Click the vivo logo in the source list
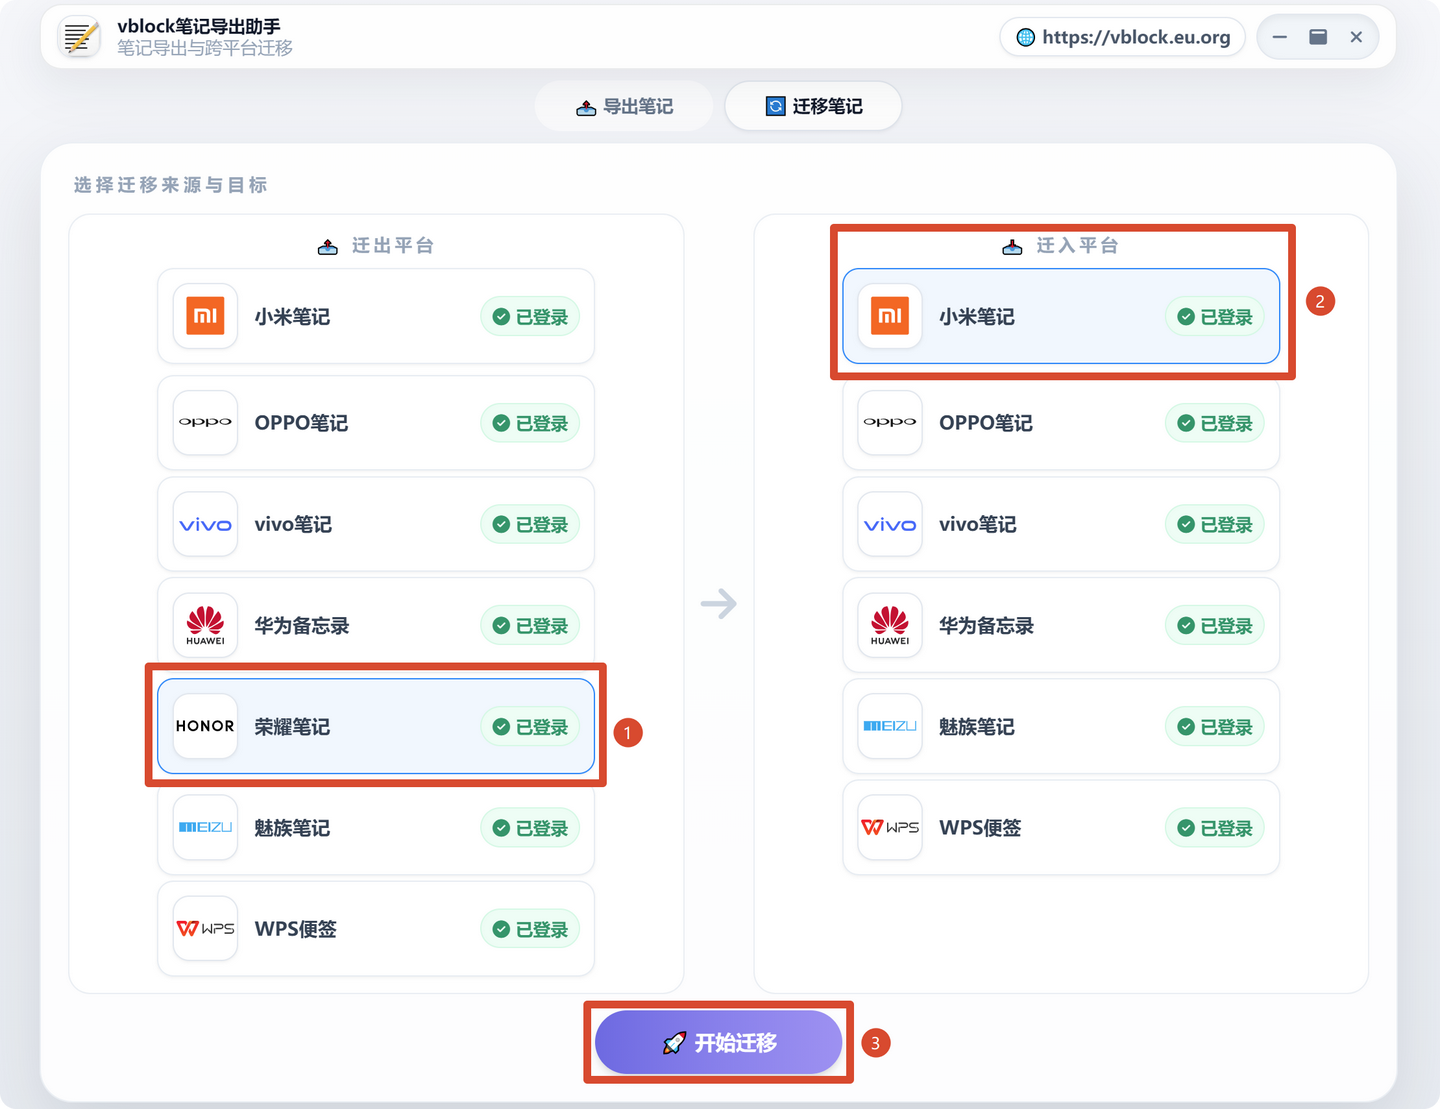 [x=205, y=524]
